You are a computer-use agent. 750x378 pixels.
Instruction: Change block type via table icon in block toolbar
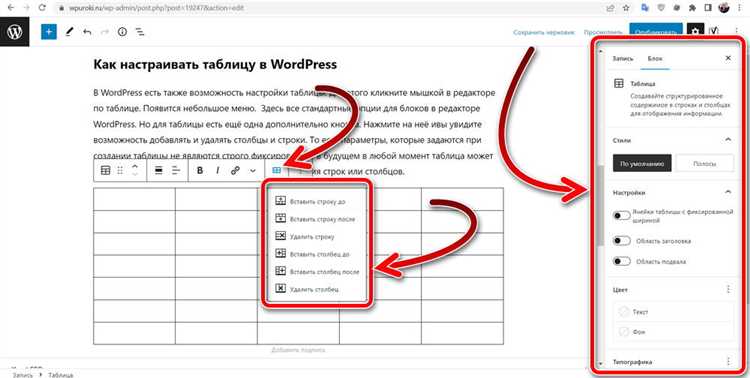click(105, 170)
